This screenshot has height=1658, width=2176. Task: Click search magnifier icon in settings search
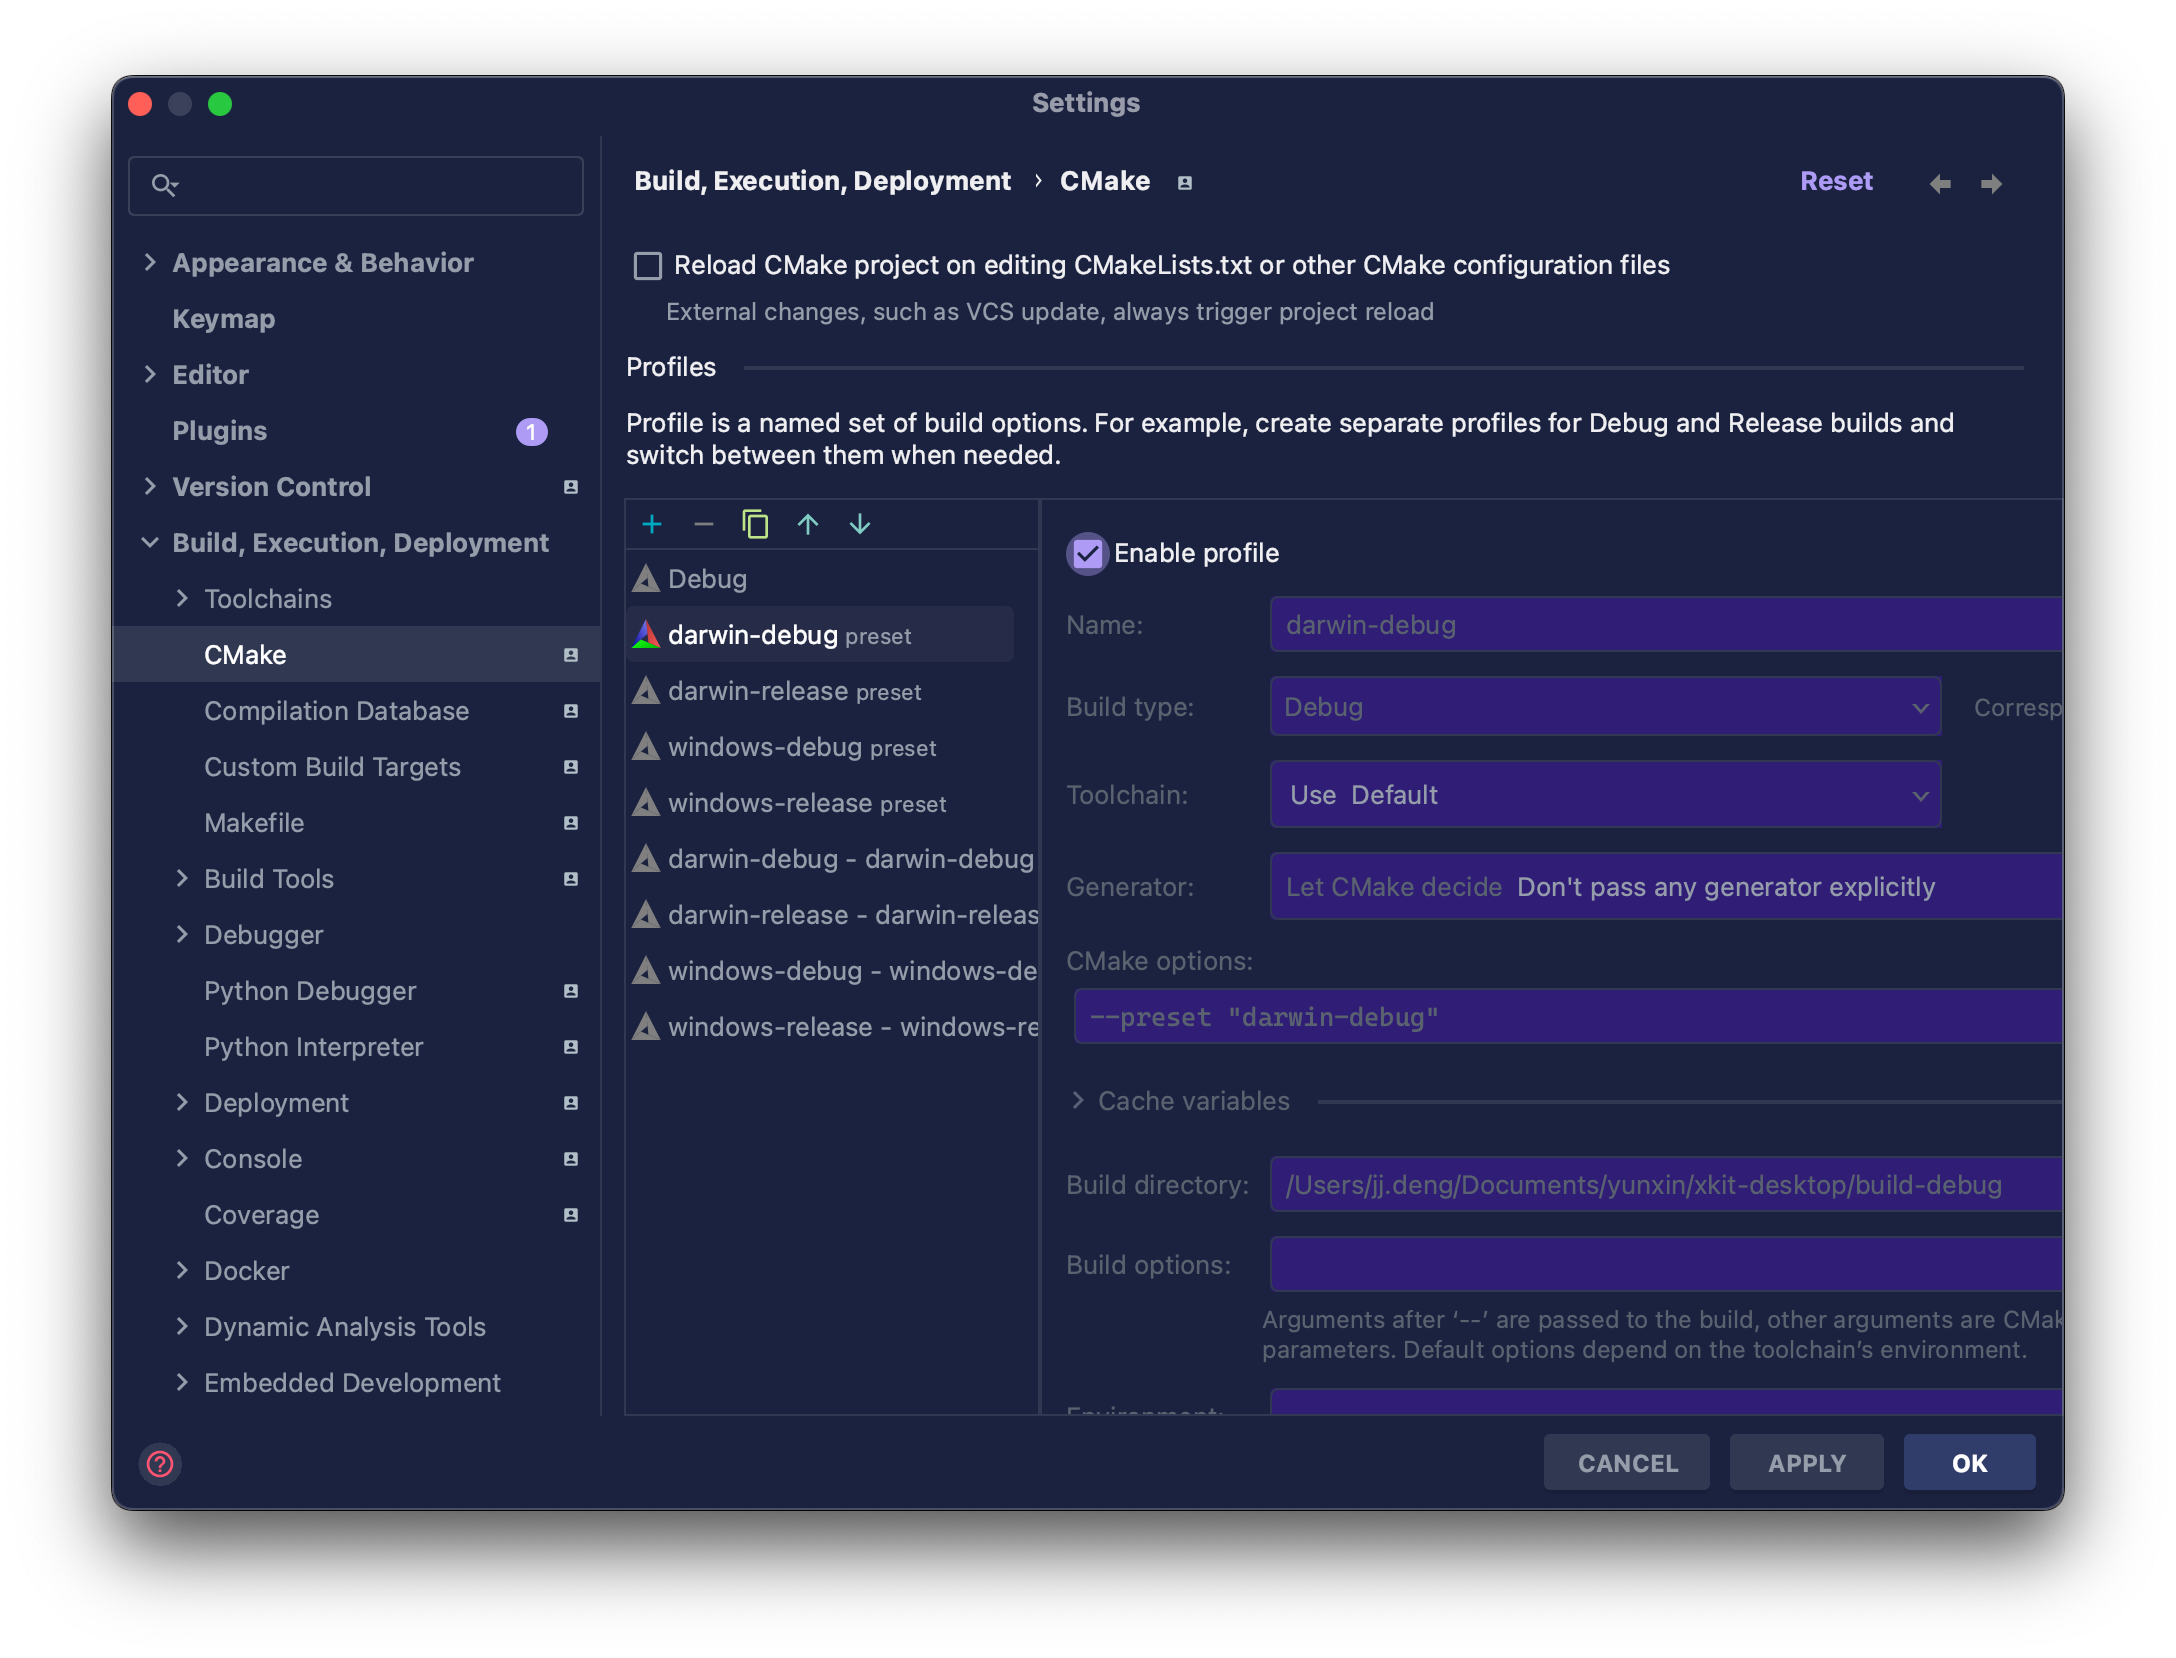pos(164,185)
